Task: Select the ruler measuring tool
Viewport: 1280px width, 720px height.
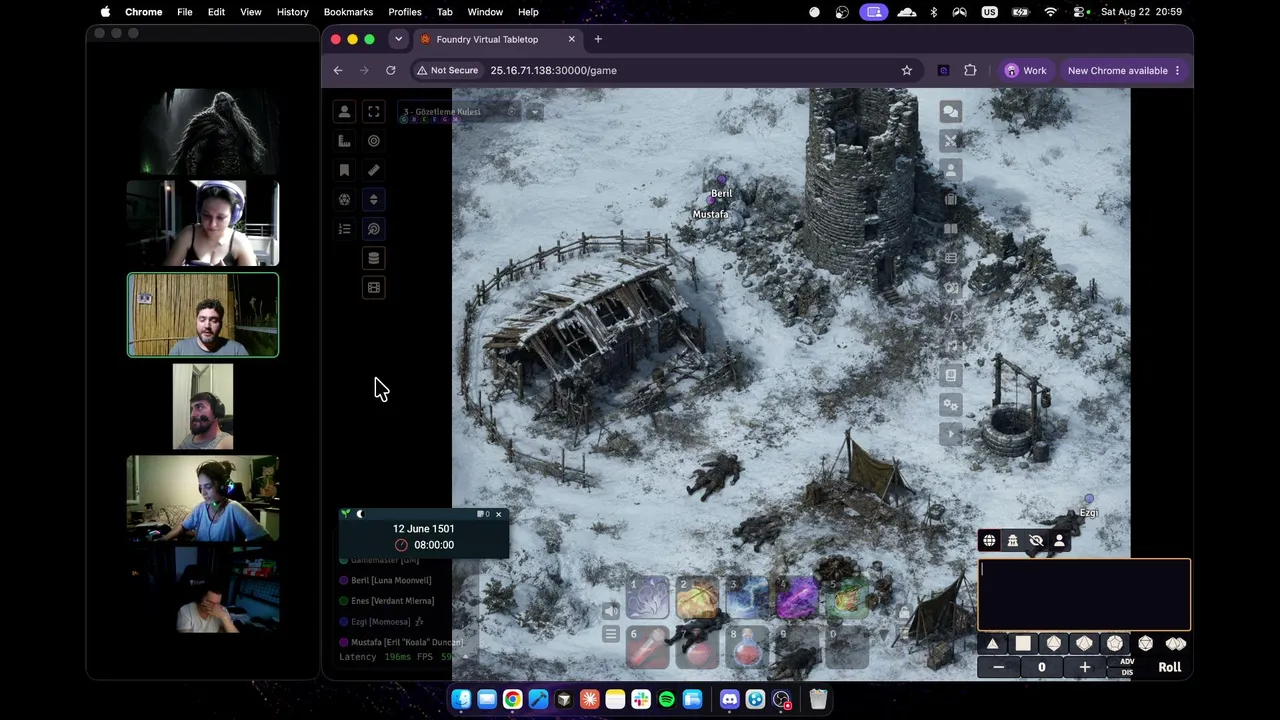Action: pyautogui.click(x=374, y=170)
